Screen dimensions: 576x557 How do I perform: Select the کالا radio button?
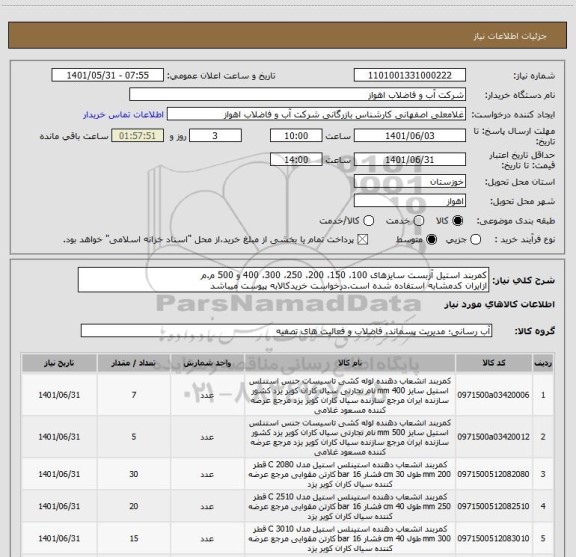point(458,220)
